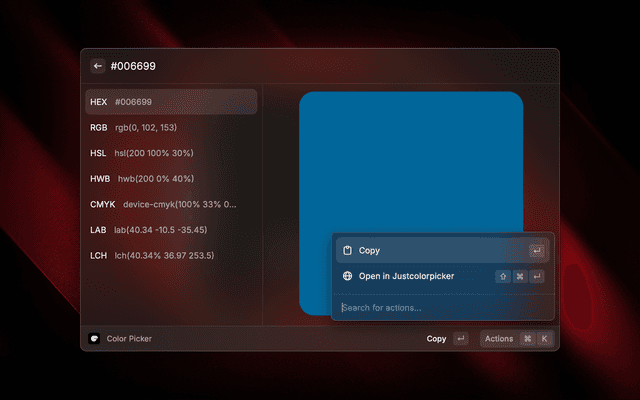Select the HEX #006699 row
Screen dimensions: 640x400
(171, 102)
